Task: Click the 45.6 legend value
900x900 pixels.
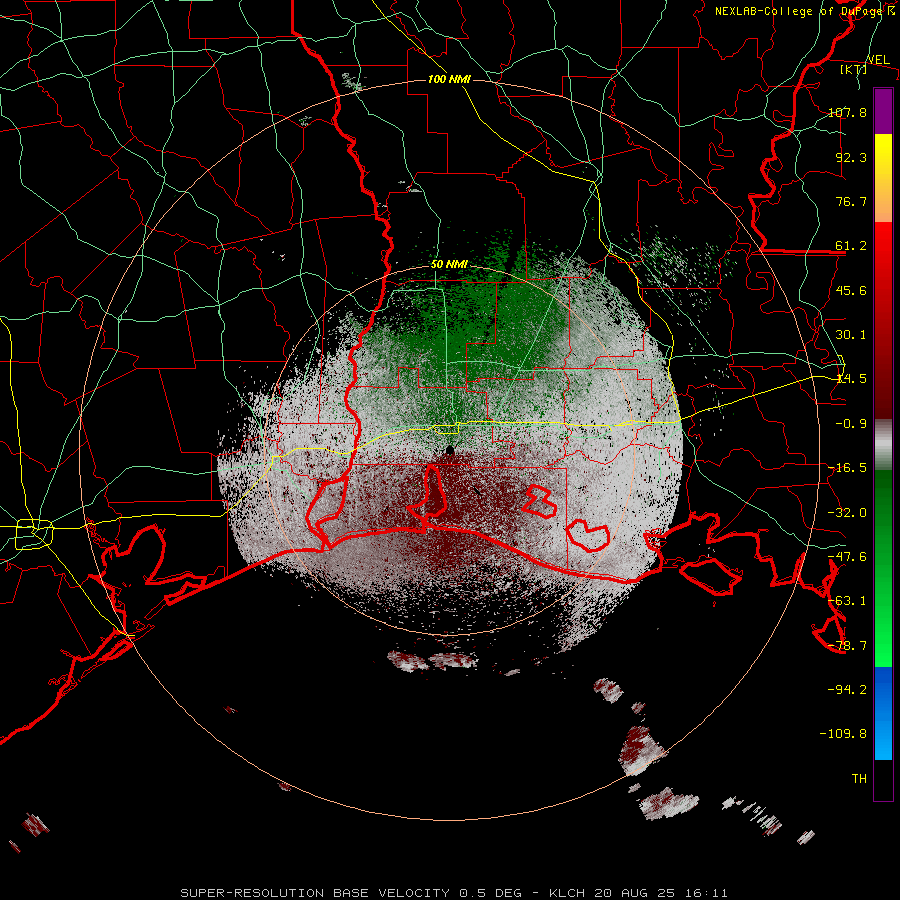Action: pyautogui.click(x=851, y=290)
